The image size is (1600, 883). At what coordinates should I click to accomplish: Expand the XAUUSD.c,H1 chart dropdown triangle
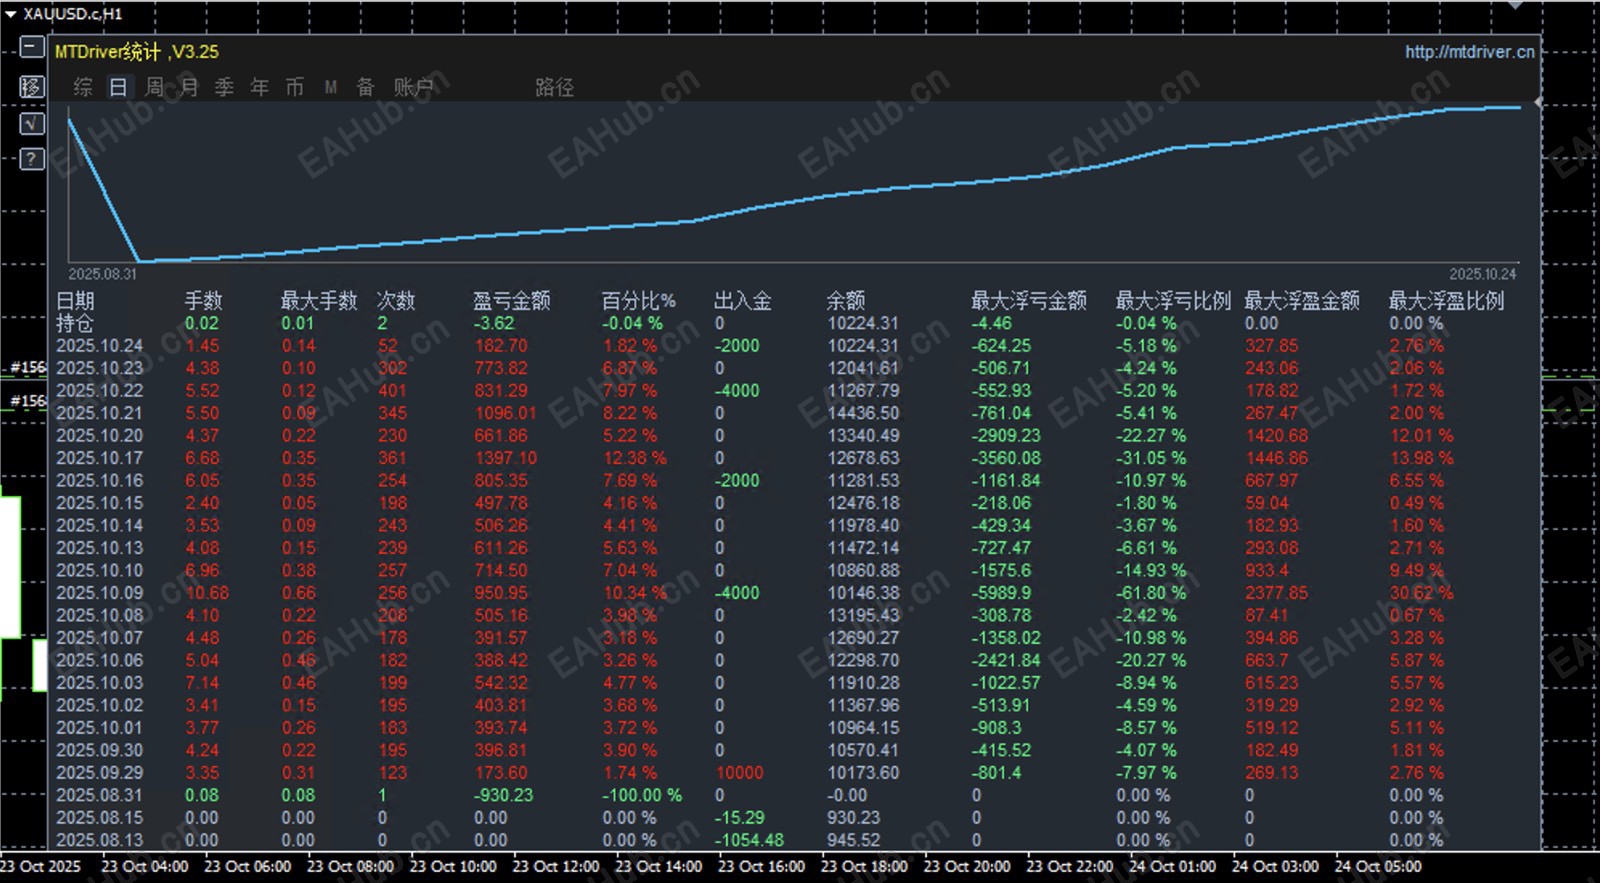(x=11, y=14)
